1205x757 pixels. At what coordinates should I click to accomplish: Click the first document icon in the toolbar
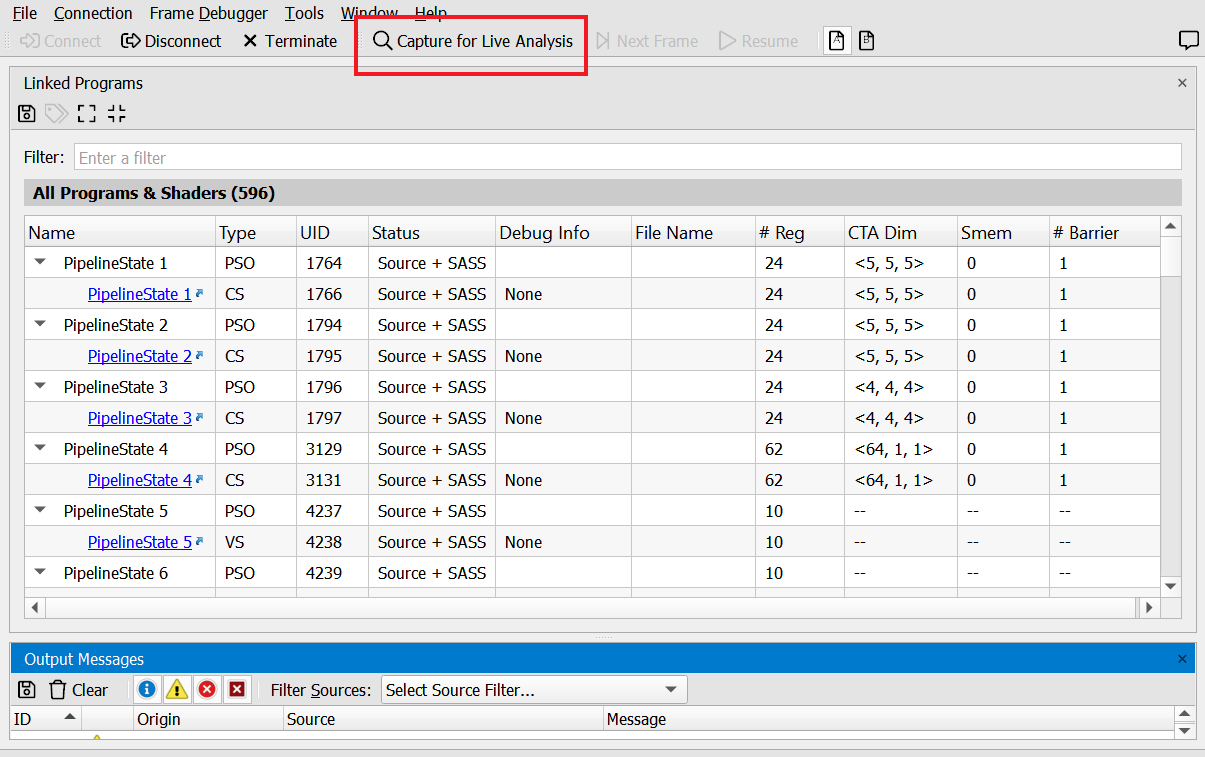click(x=836, y=40)
